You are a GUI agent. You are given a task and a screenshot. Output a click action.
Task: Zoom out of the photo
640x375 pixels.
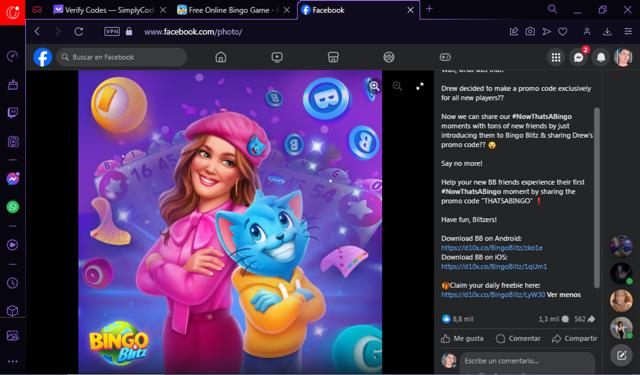pos(397,86)
